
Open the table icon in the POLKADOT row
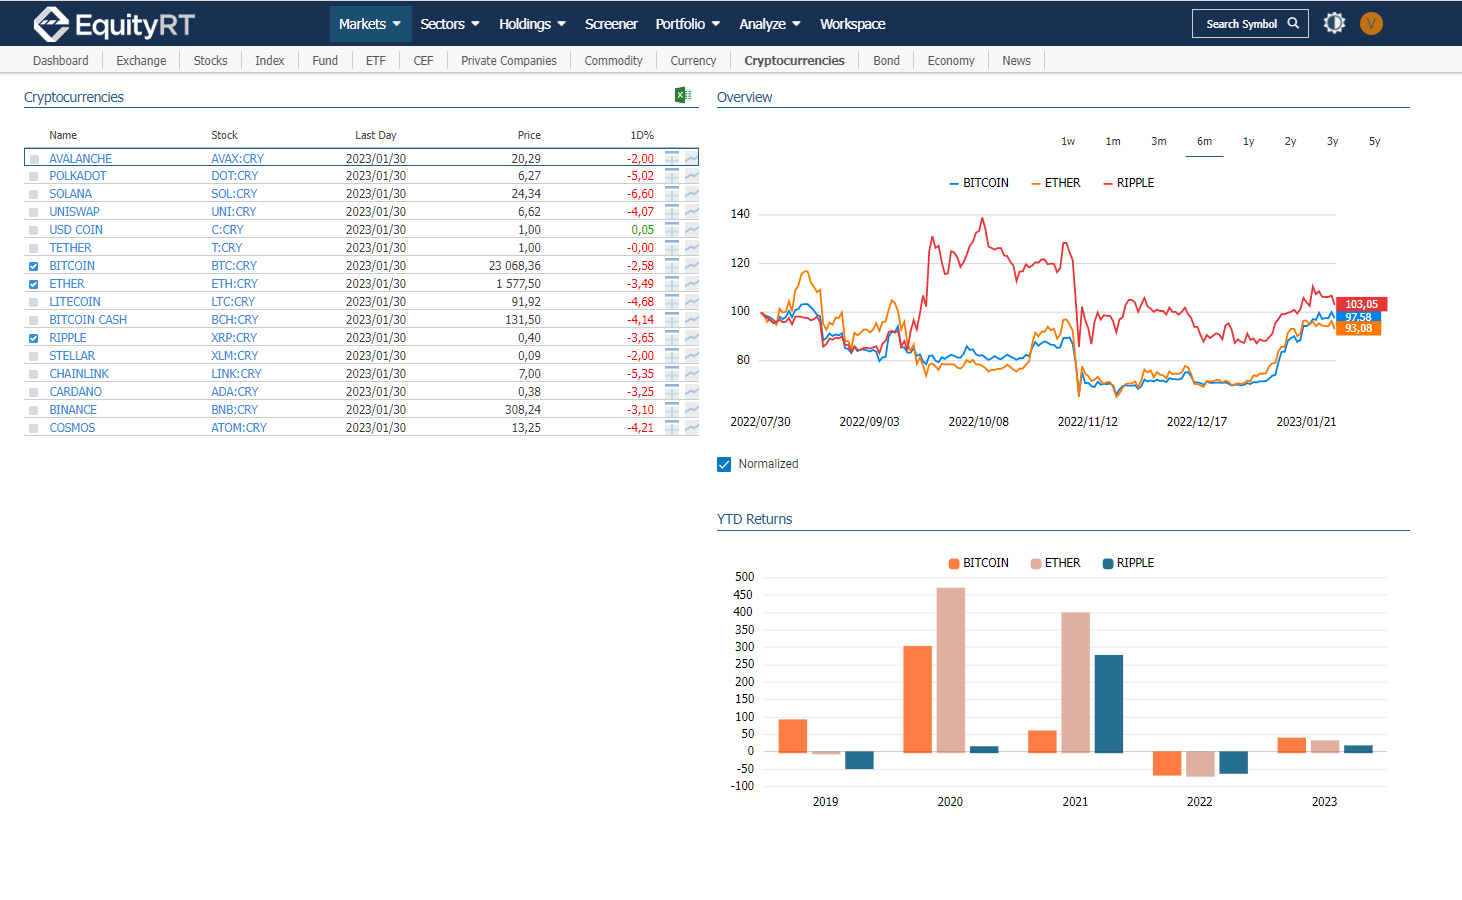tap(672, 176)
